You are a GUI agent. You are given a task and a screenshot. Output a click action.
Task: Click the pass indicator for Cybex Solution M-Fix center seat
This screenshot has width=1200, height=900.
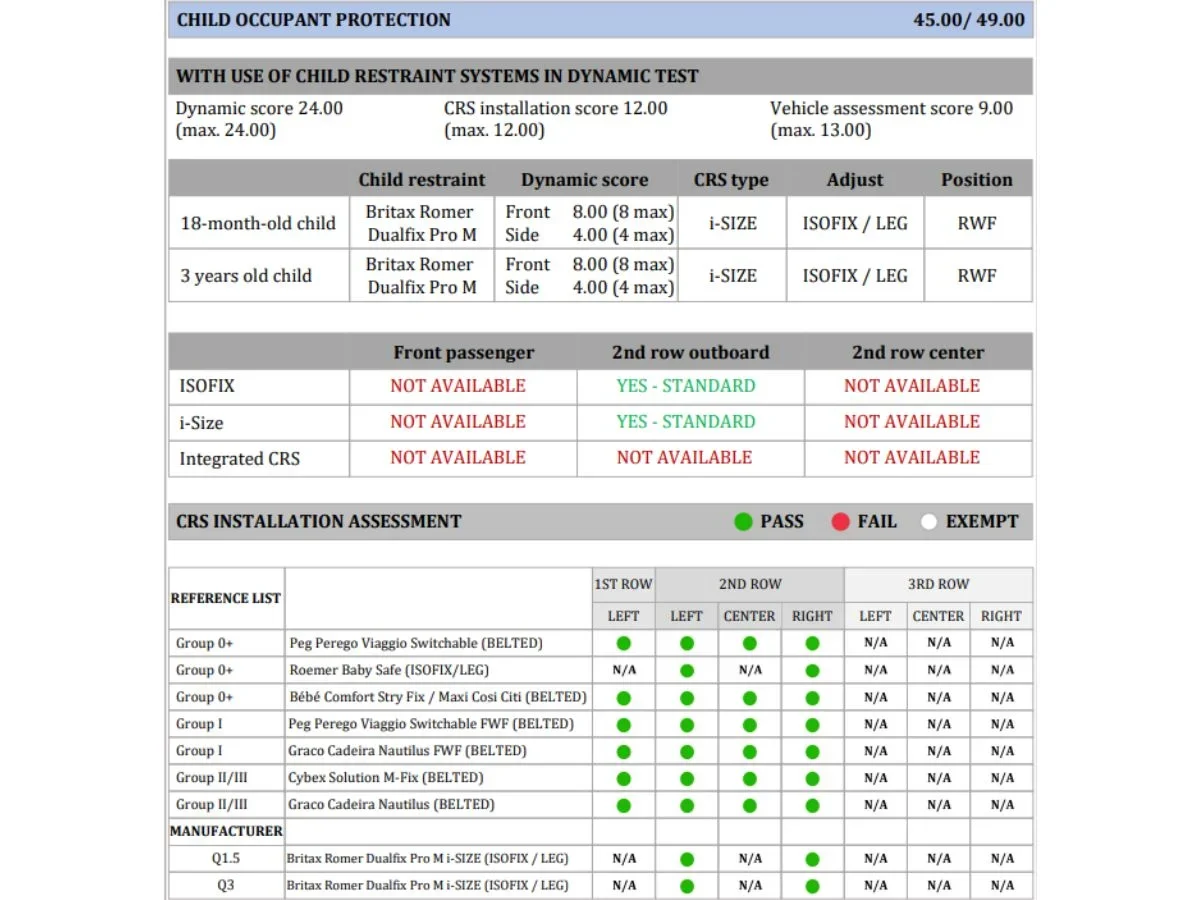tap(749, 778)
